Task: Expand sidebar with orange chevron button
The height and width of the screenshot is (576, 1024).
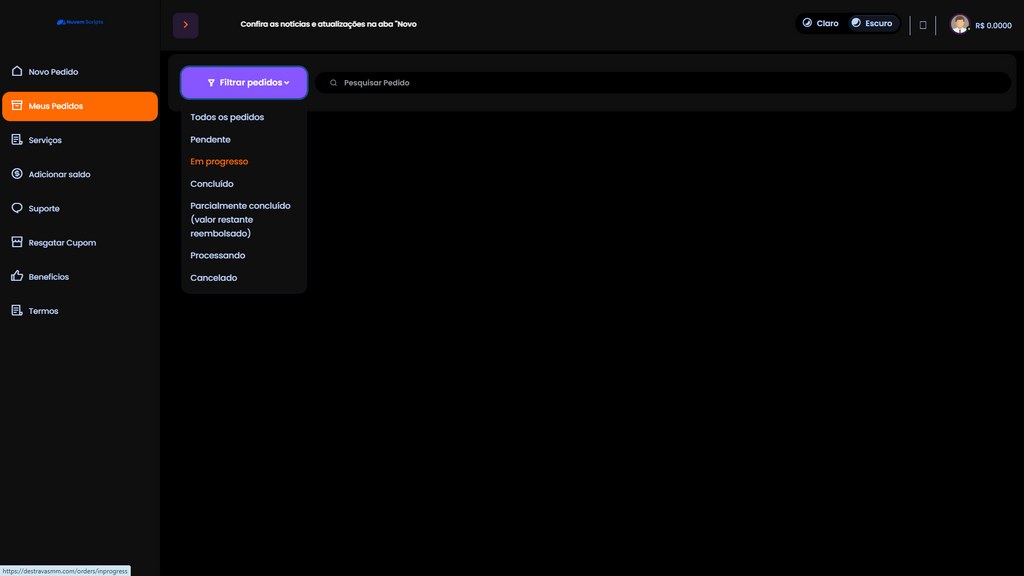Action: click(185, 25)
